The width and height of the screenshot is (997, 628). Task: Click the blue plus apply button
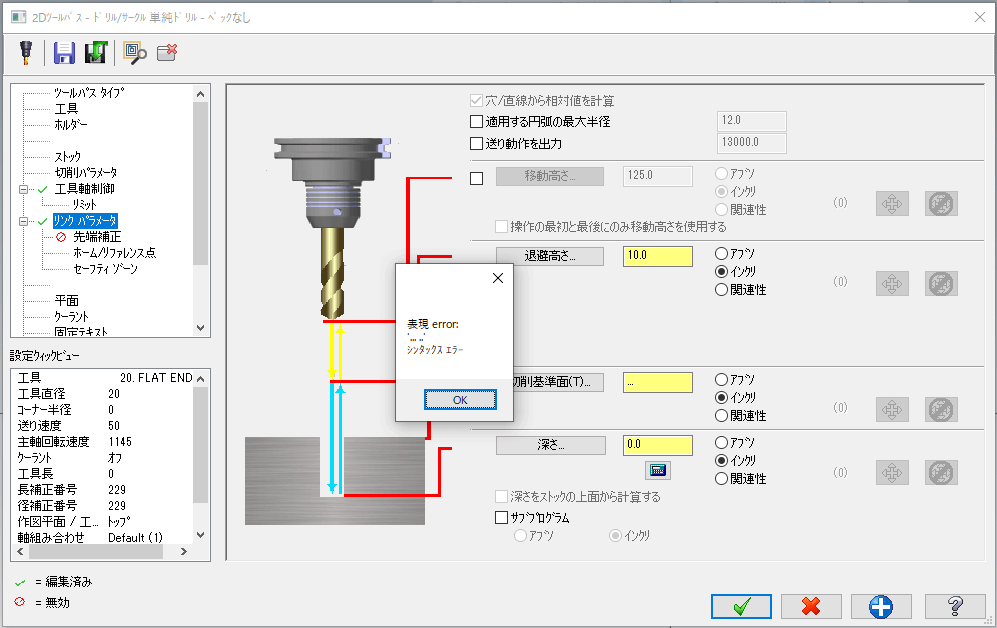[x=881, y=606]
